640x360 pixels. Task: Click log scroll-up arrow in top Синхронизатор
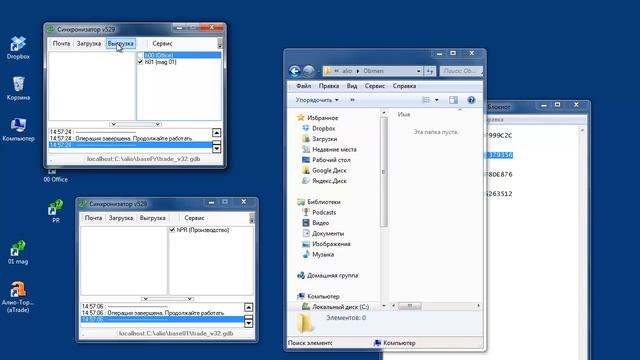coord(217,133)
